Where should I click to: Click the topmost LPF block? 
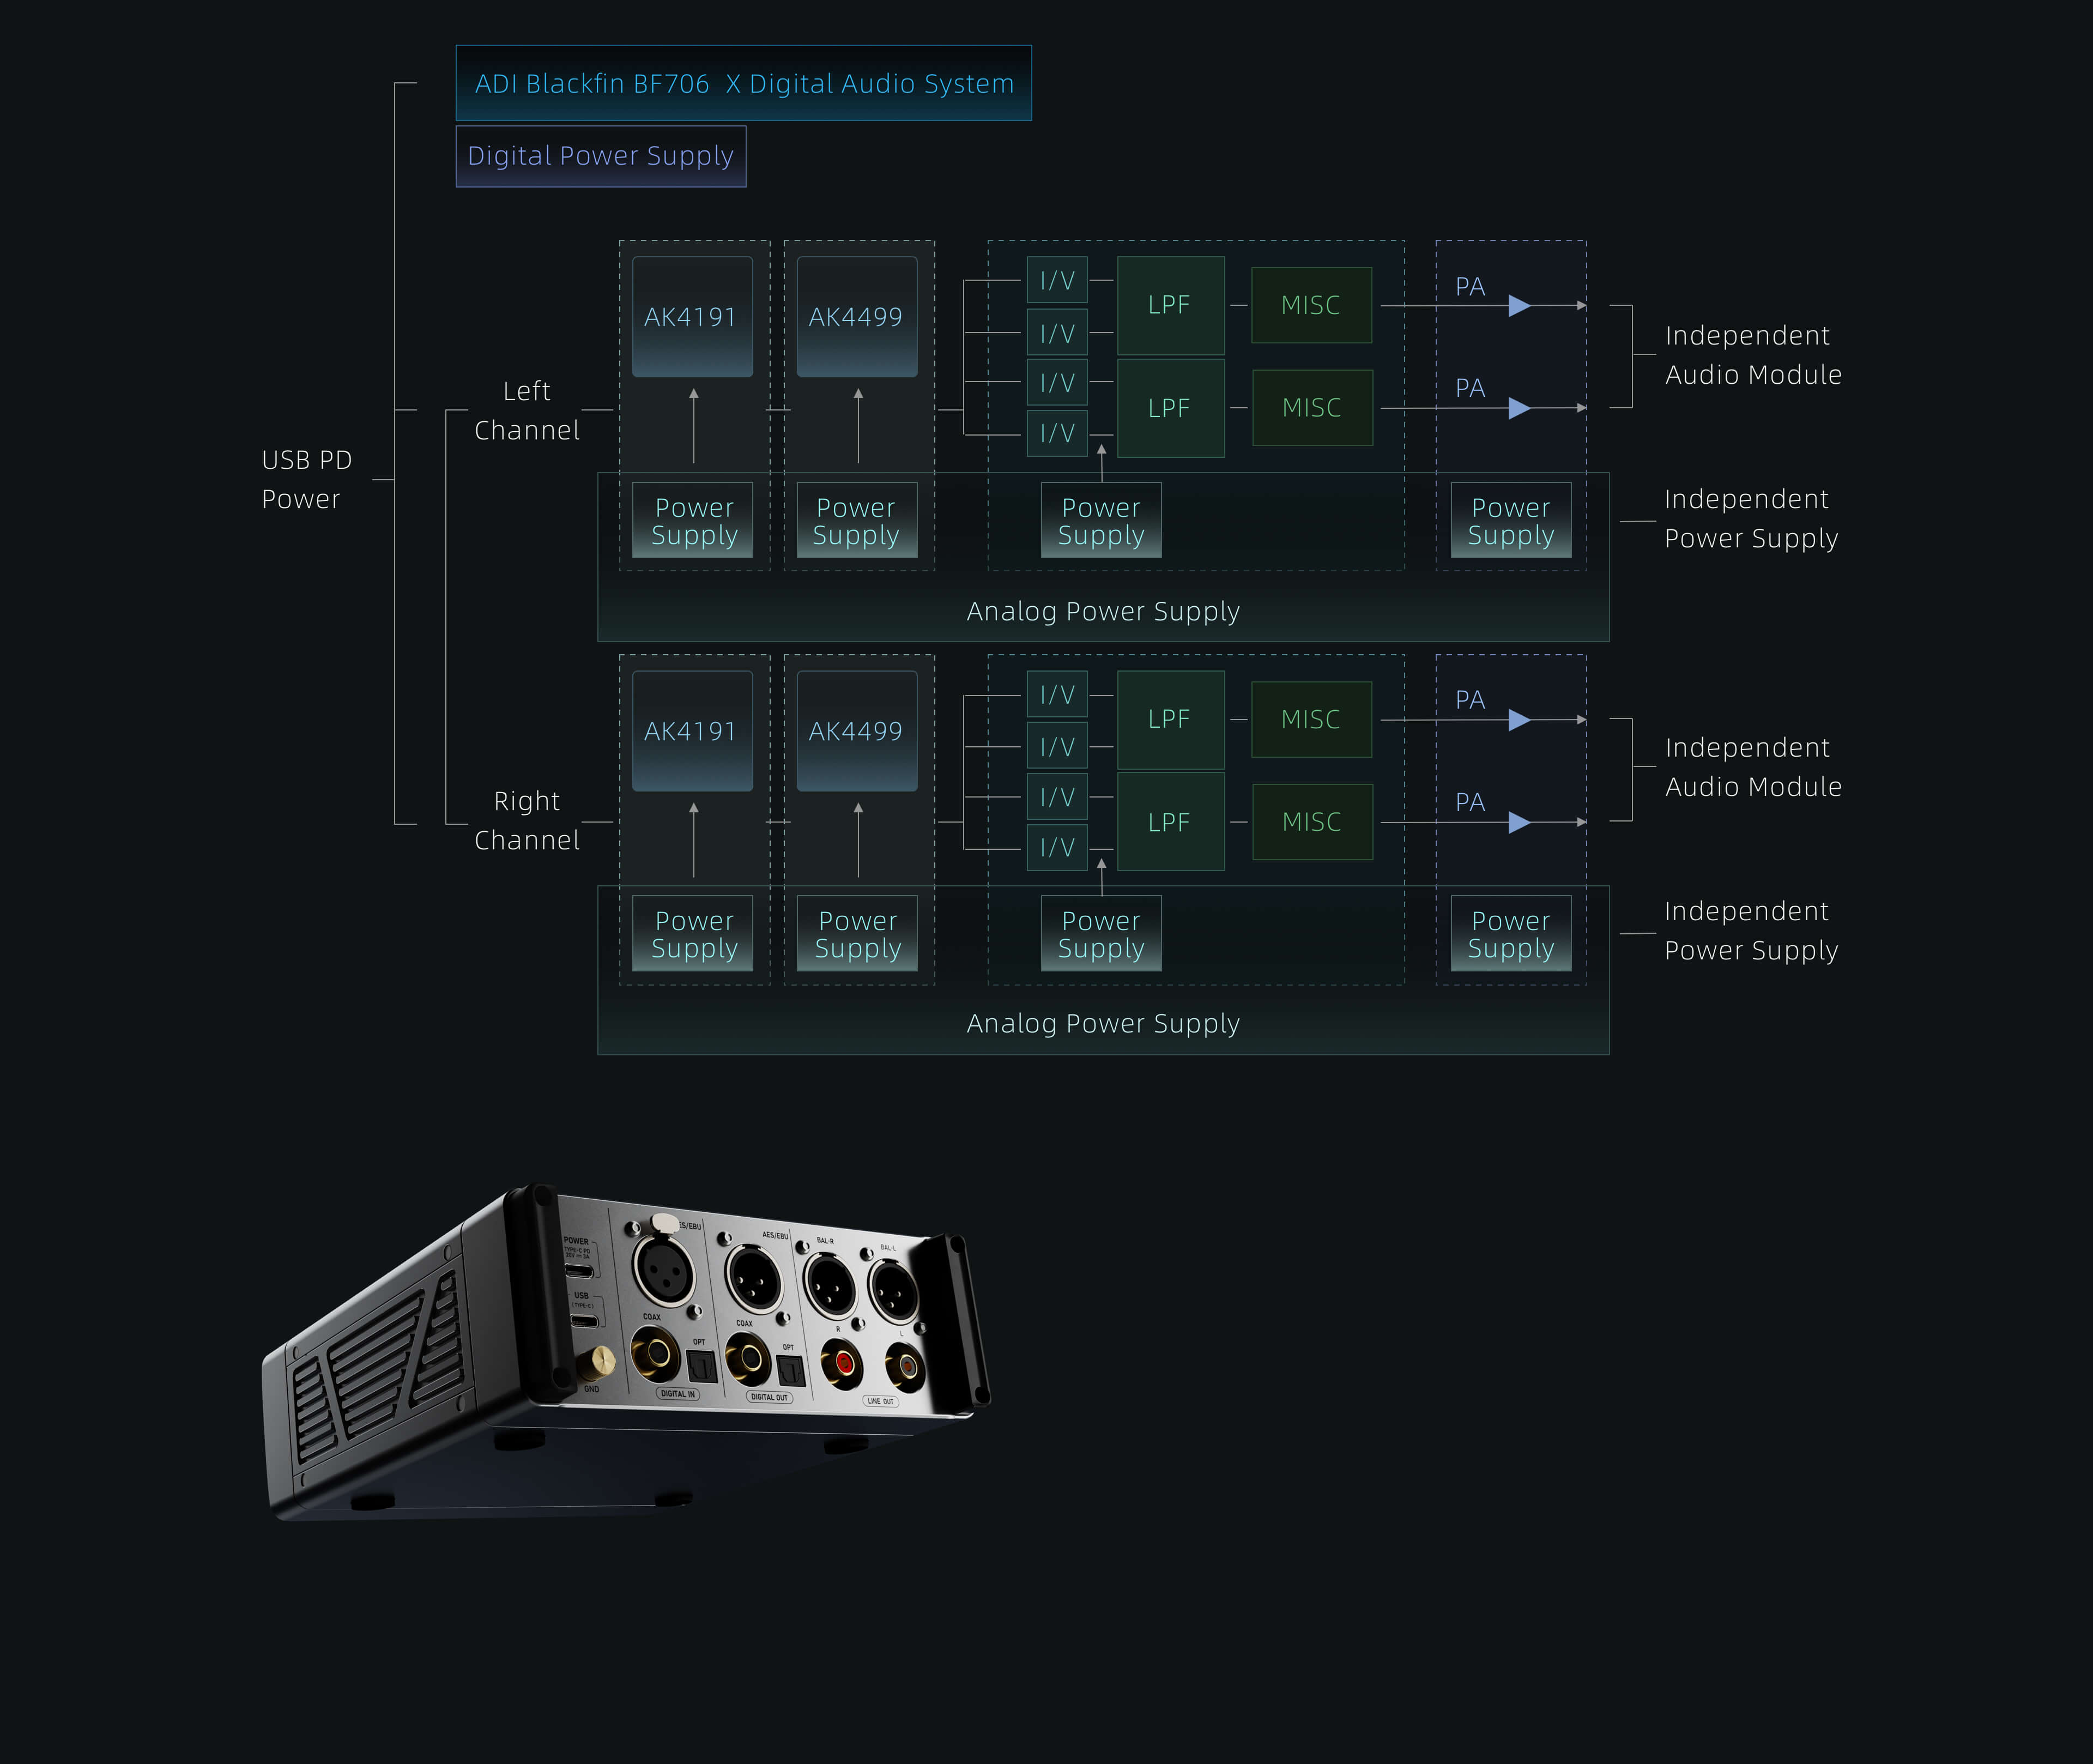pos(1170,305)
